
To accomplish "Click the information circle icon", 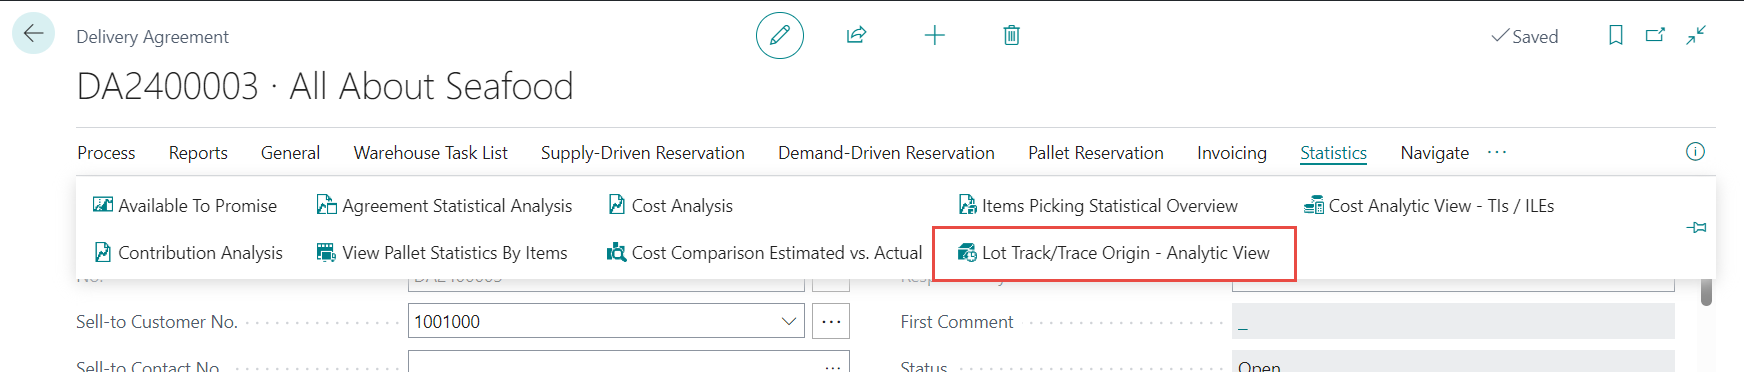I will pos(1695,152).
